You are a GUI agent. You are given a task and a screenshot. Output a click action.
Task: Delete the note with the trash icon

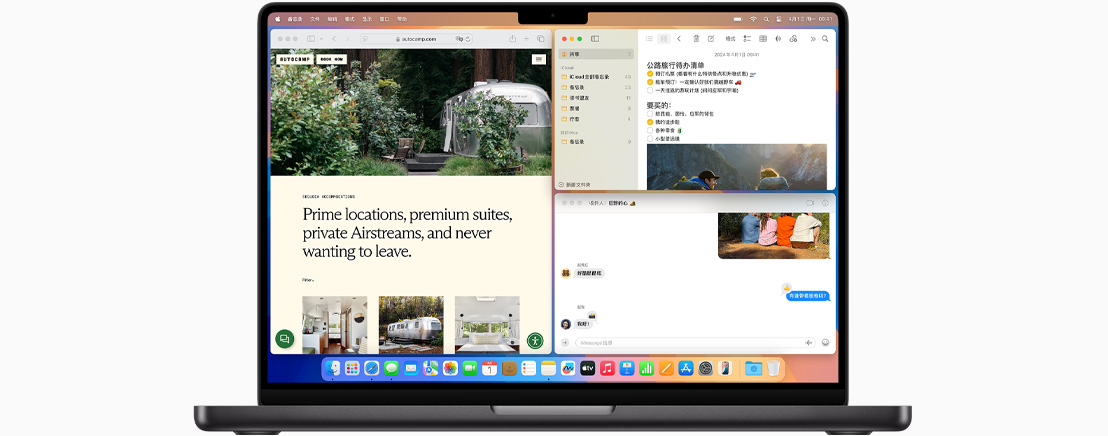[696, 39]
